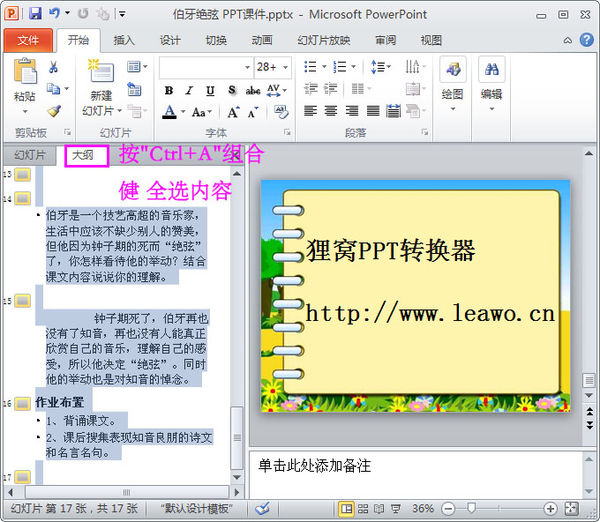Click fit slide to window icon
Viewport: 600px width, 522px height.
(x=571, y=508)
